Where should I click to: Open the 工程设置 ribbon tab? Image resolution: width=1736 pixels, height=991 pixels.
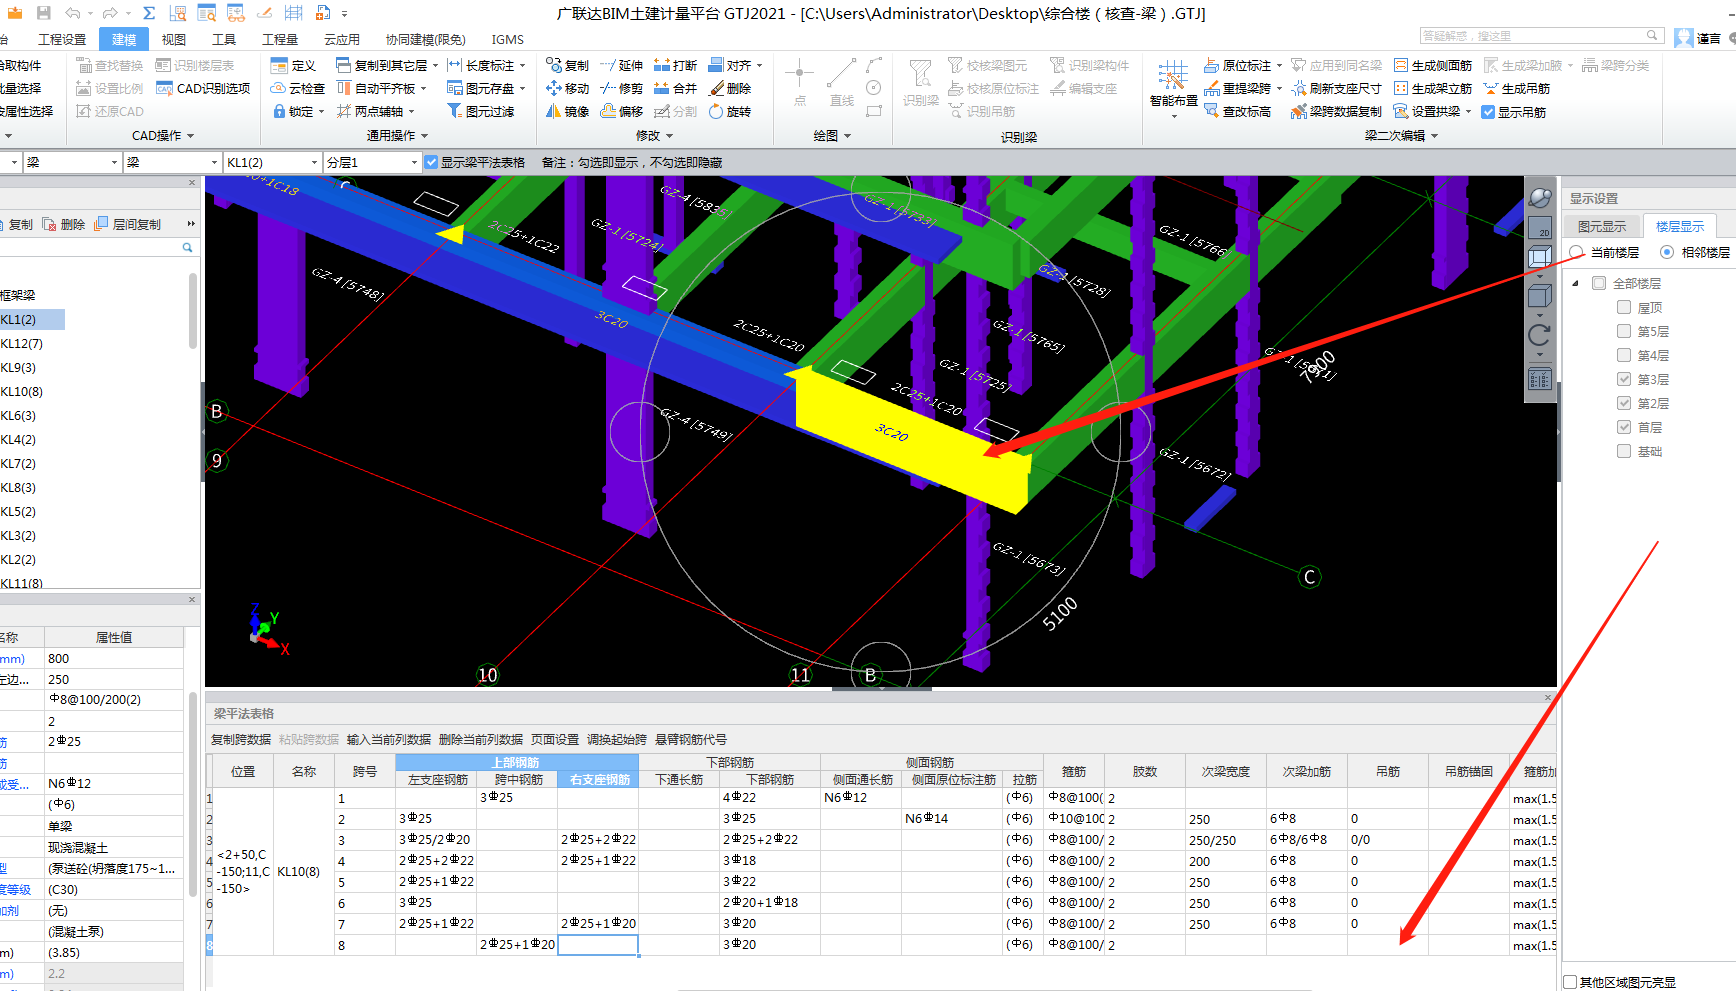click(x=62, y=39)
